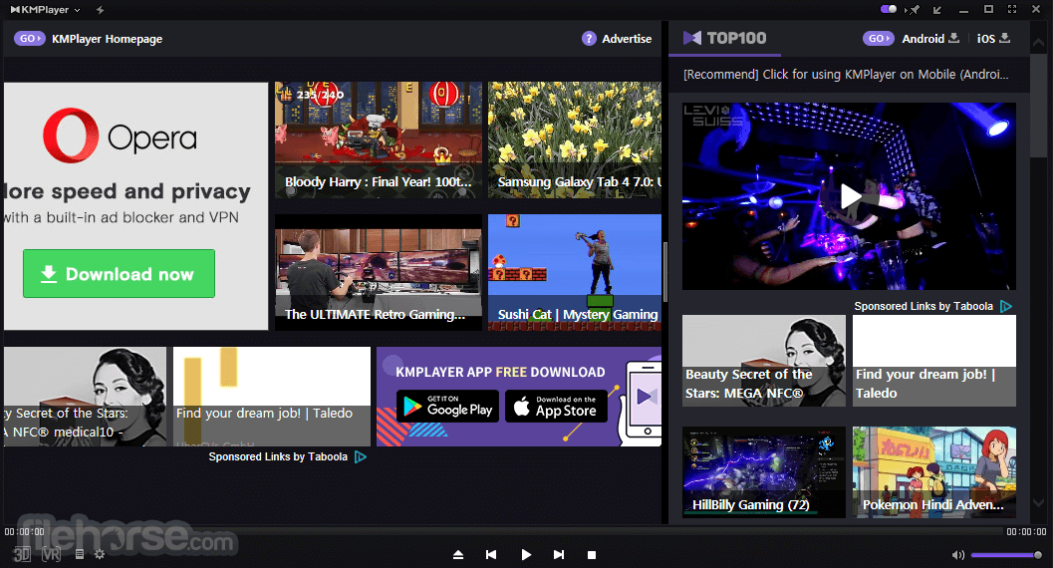Viewport: 1053px width, 568px height.
Task: Mute audio with the speaker icon
Action: (958, 555)
